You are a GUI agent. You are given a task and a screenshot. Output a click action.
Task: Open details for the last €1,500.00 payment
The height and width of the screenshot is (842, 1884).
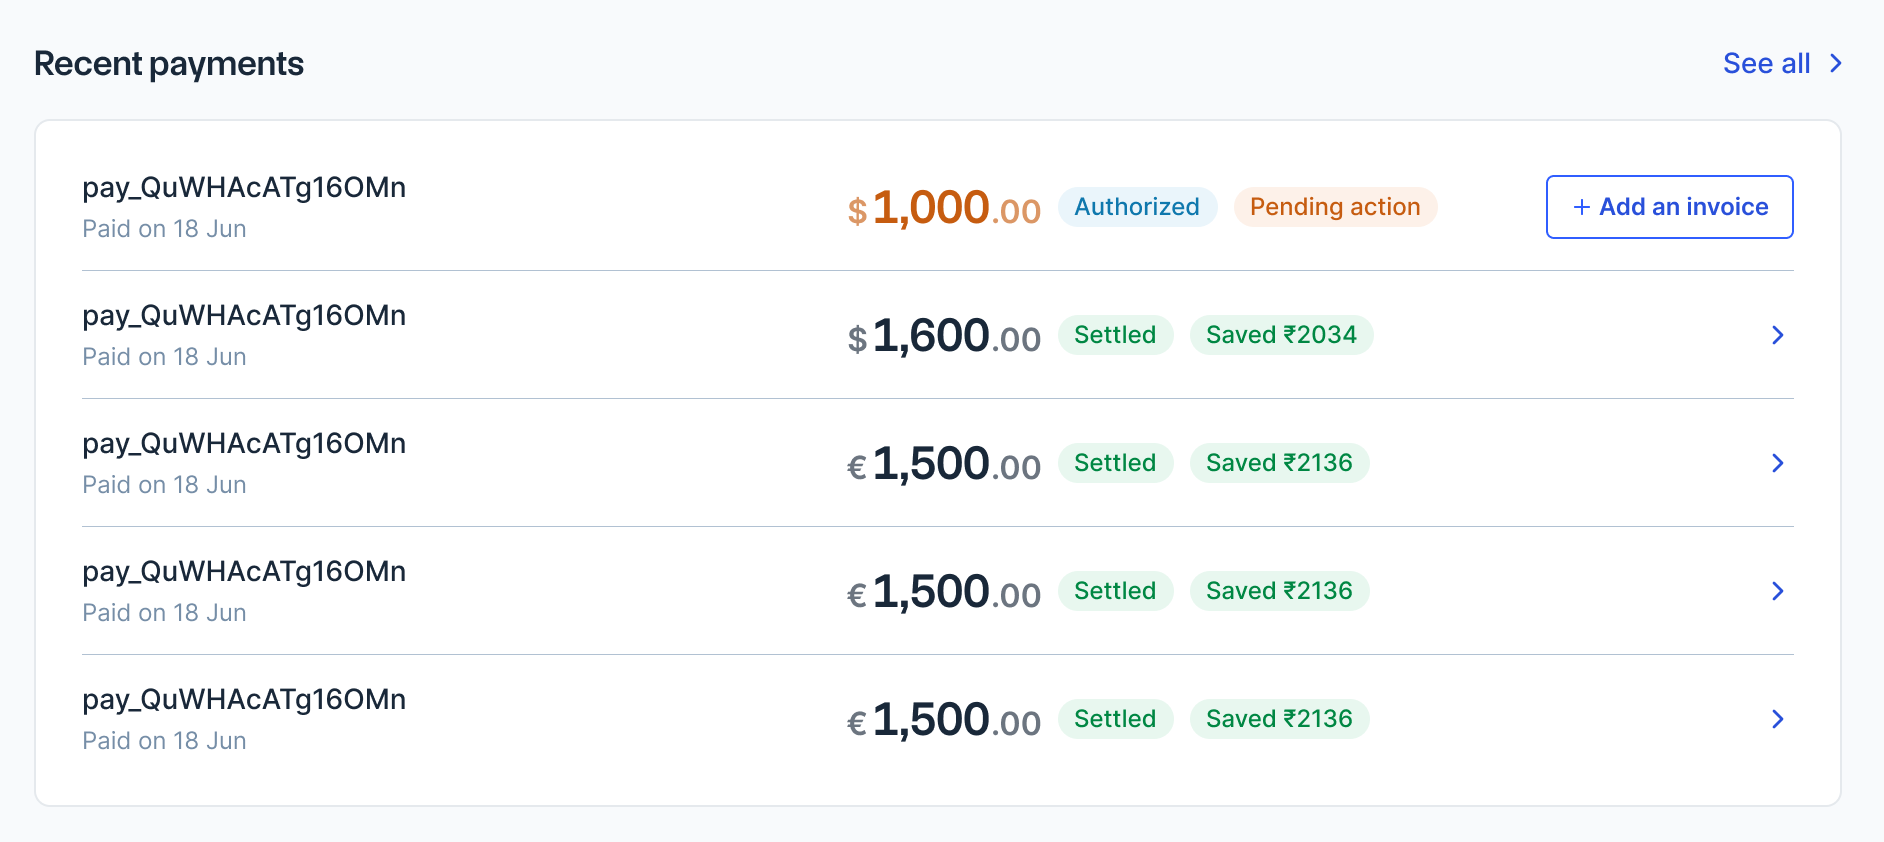(x=1777, y=718)
